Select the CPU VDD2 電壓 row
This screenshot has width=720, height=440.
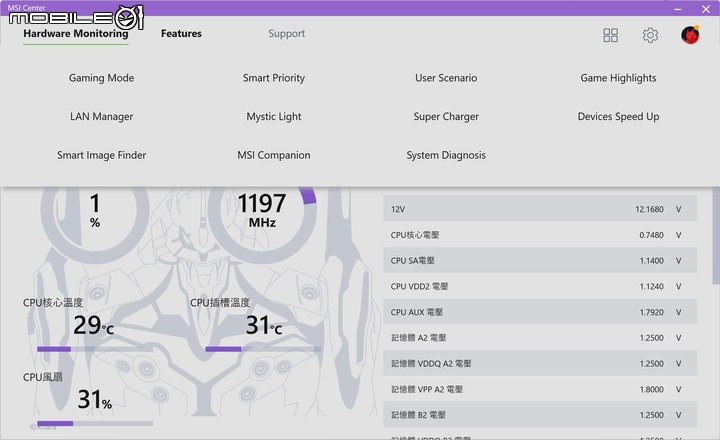click(x=540, y=286)
